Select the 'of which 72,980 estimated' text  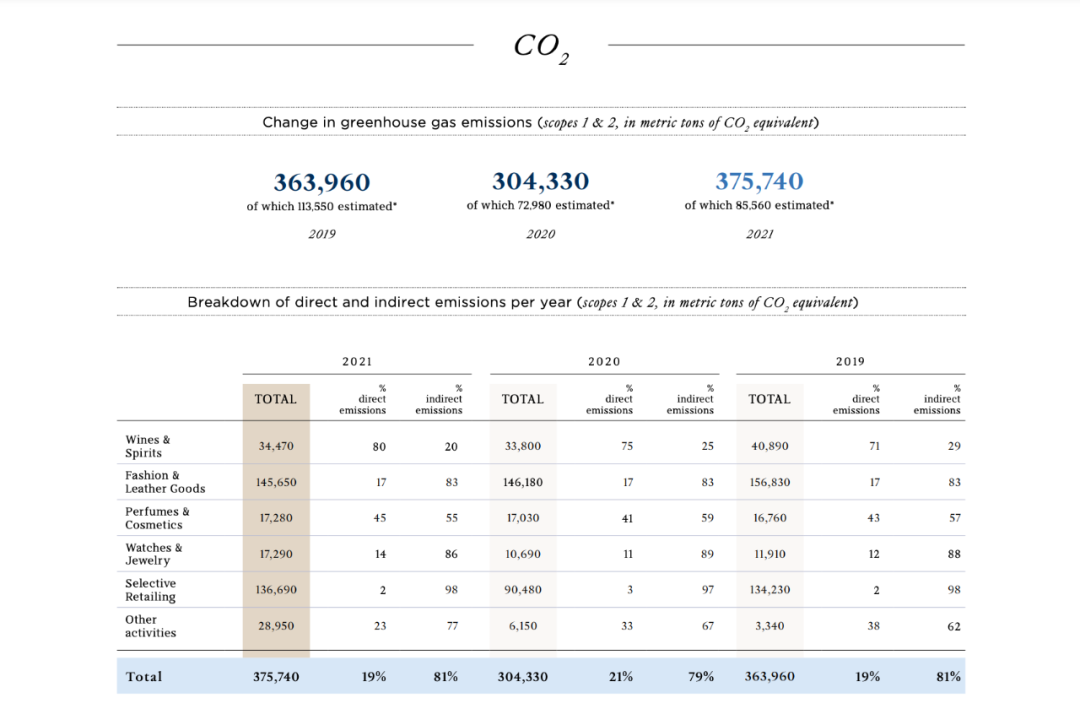[540, 205]
